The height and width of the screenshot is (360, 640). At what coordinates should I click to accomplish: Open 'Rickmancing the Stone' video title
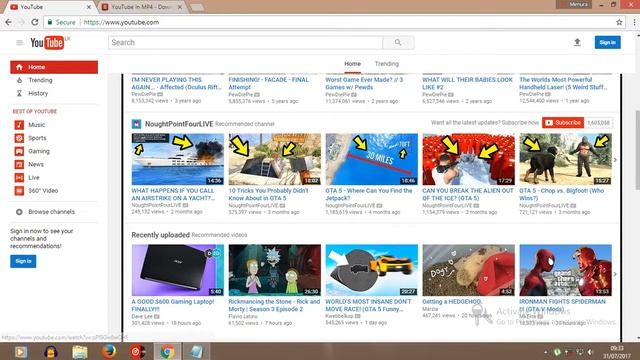(274, 305)
